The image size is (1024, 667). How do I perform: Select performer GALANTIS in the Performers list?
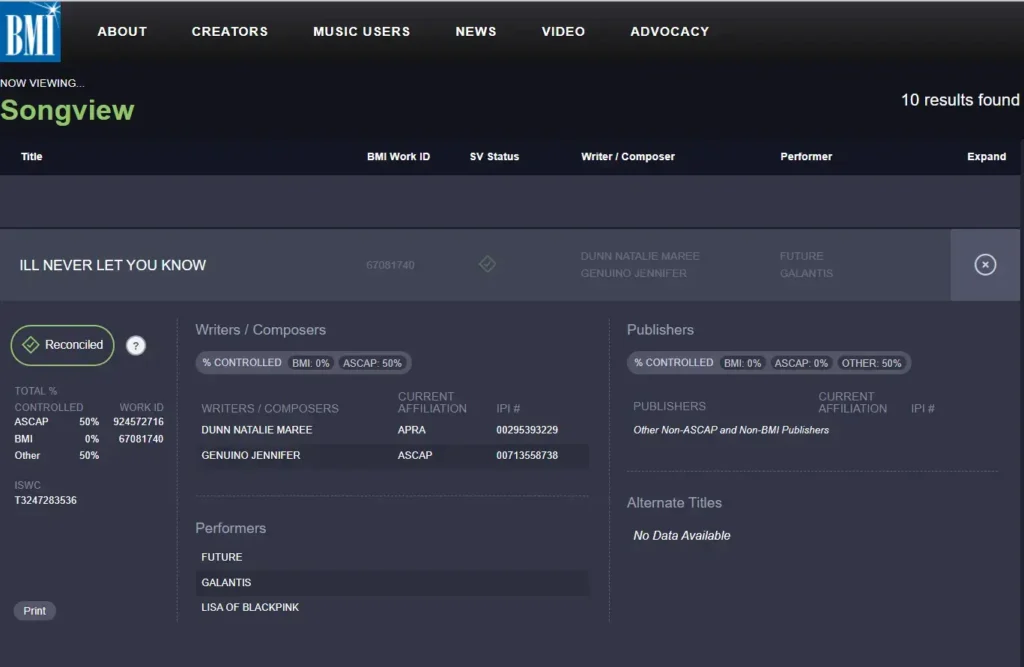pyautogui.click(x=226, y=582)
